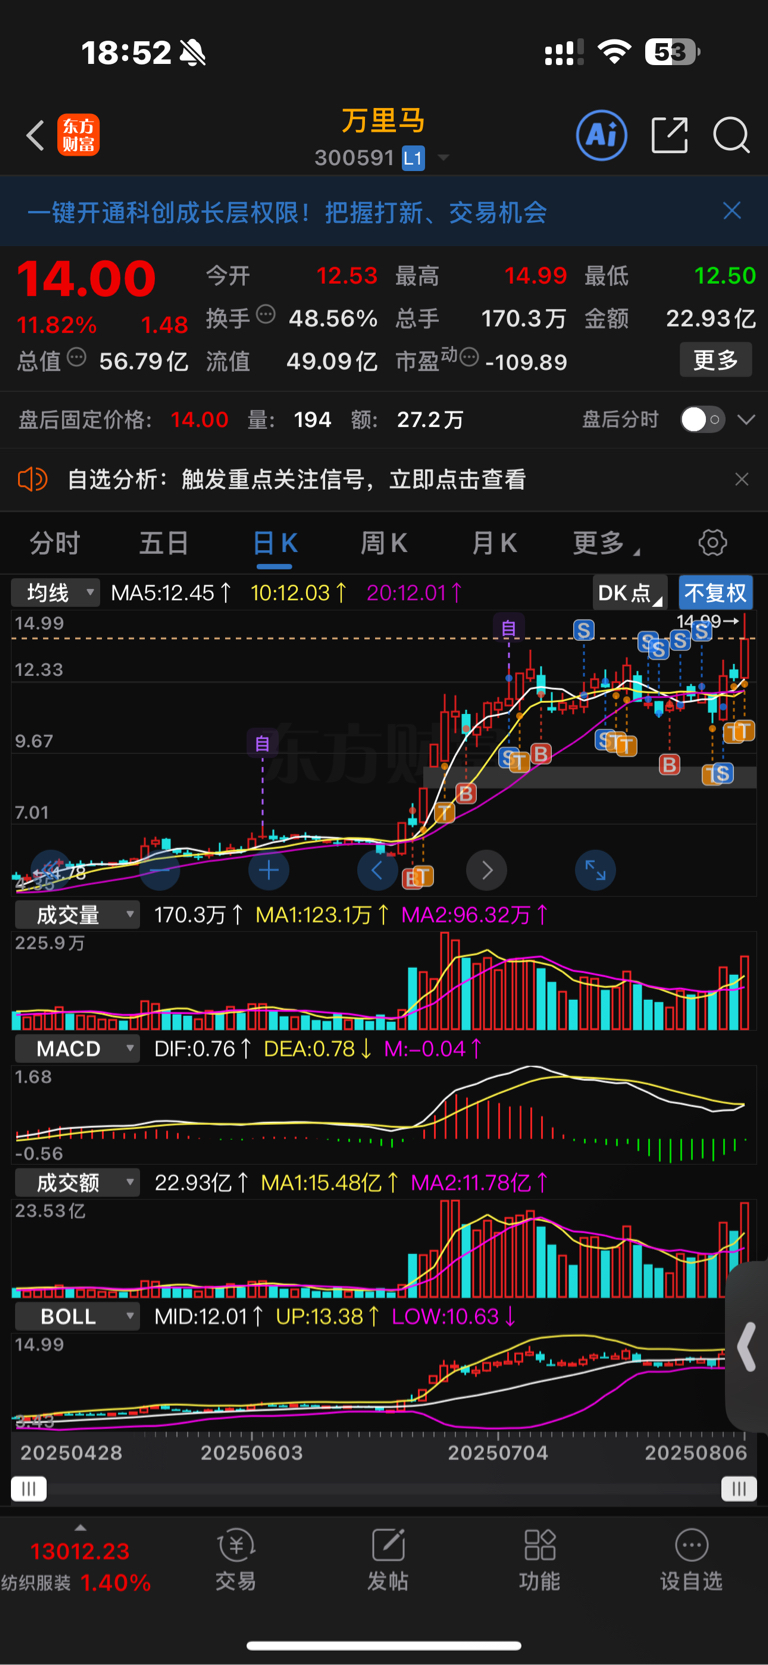
Task: Dismiss the 自选分析 notification
Action: (x=741, y=479)
